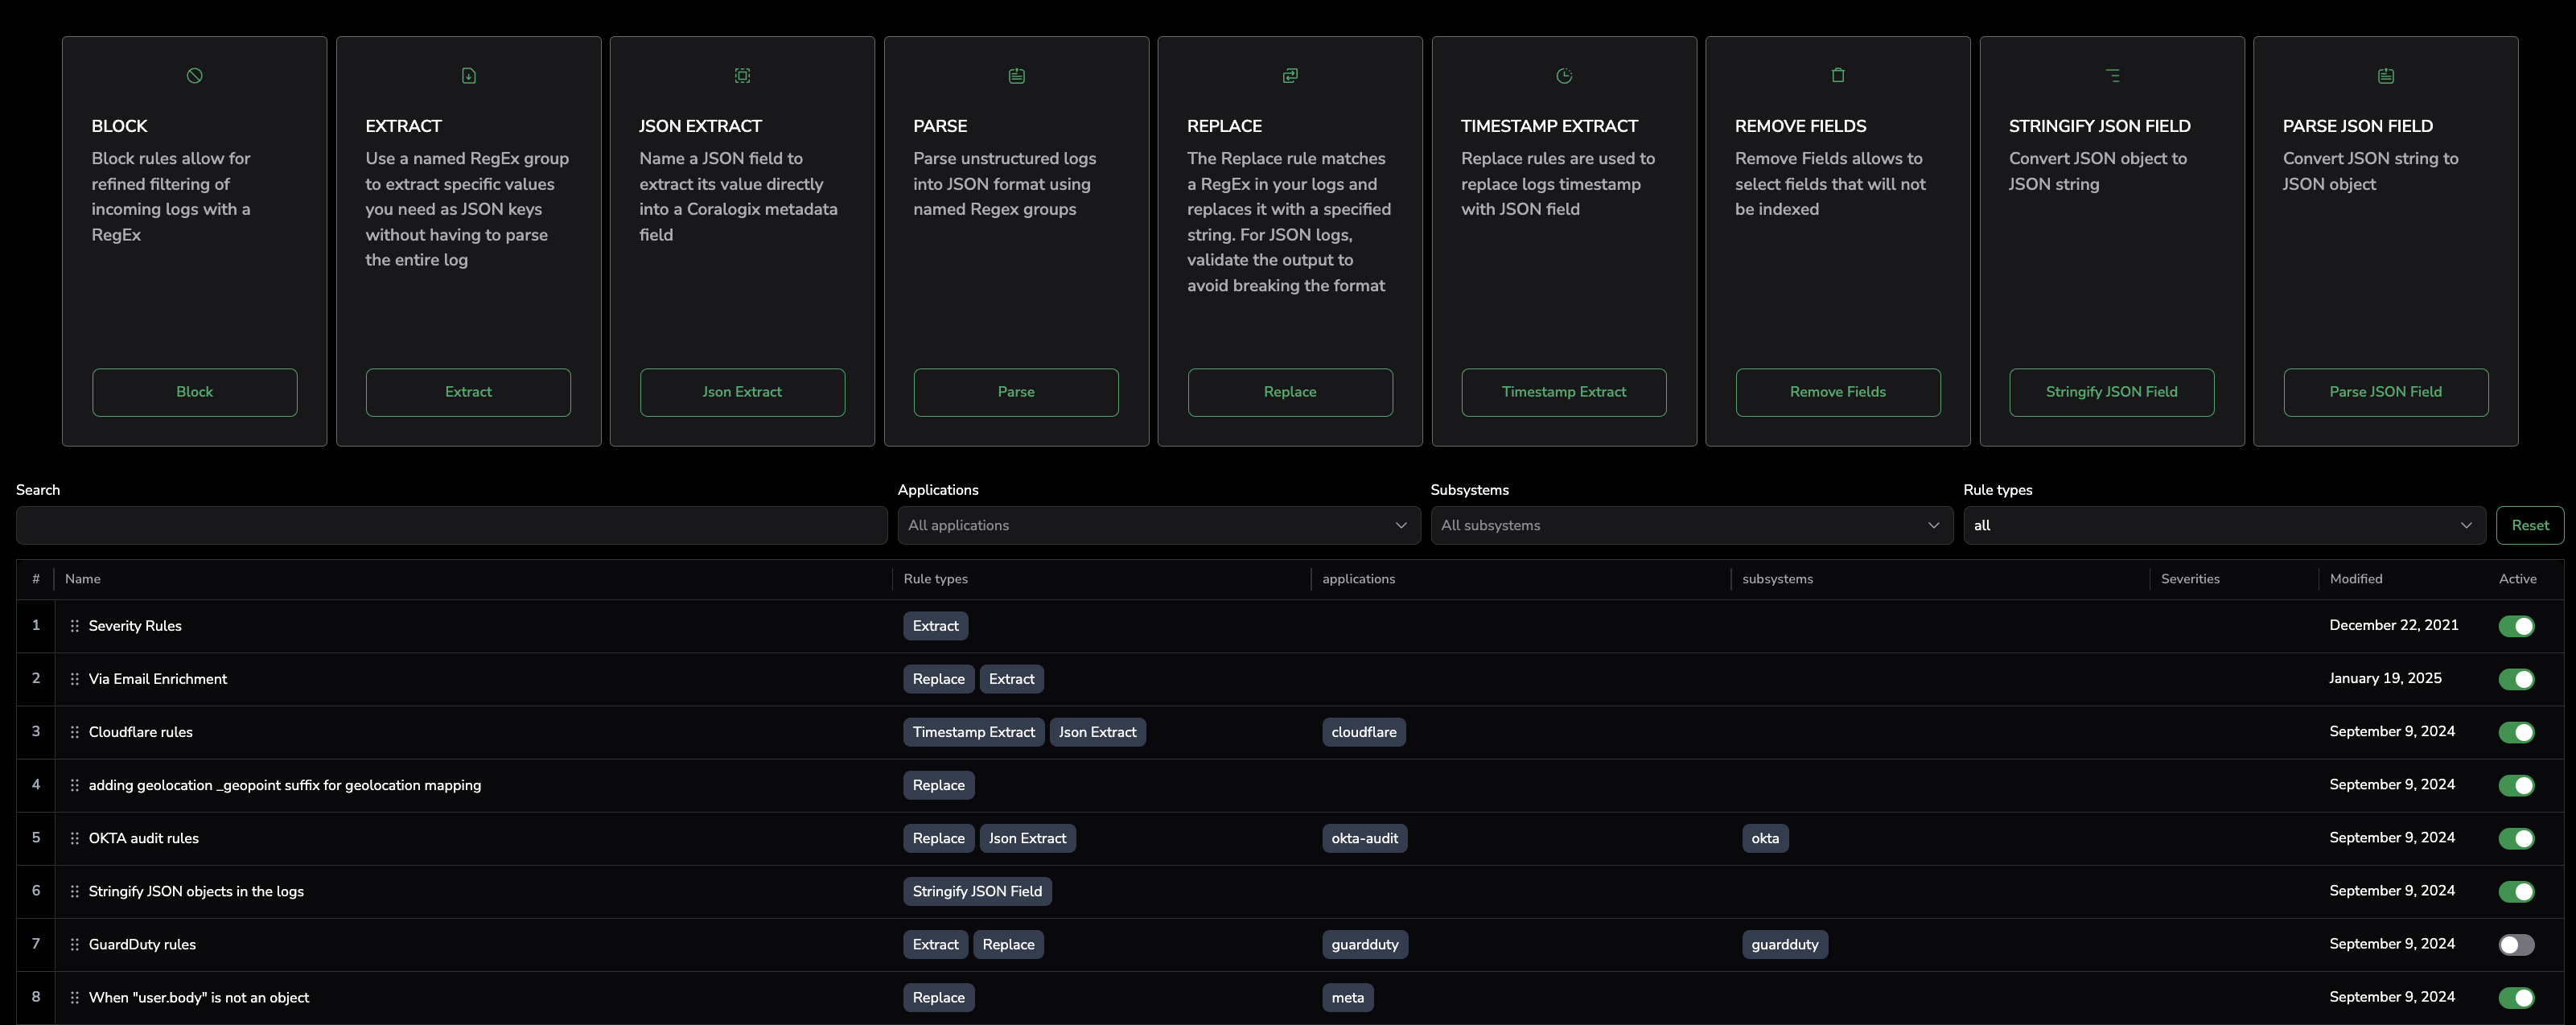Screen dimensions: 2576x1025
Task: Enable the GuardDuty rules toggle
Action: pos(2516,945)
